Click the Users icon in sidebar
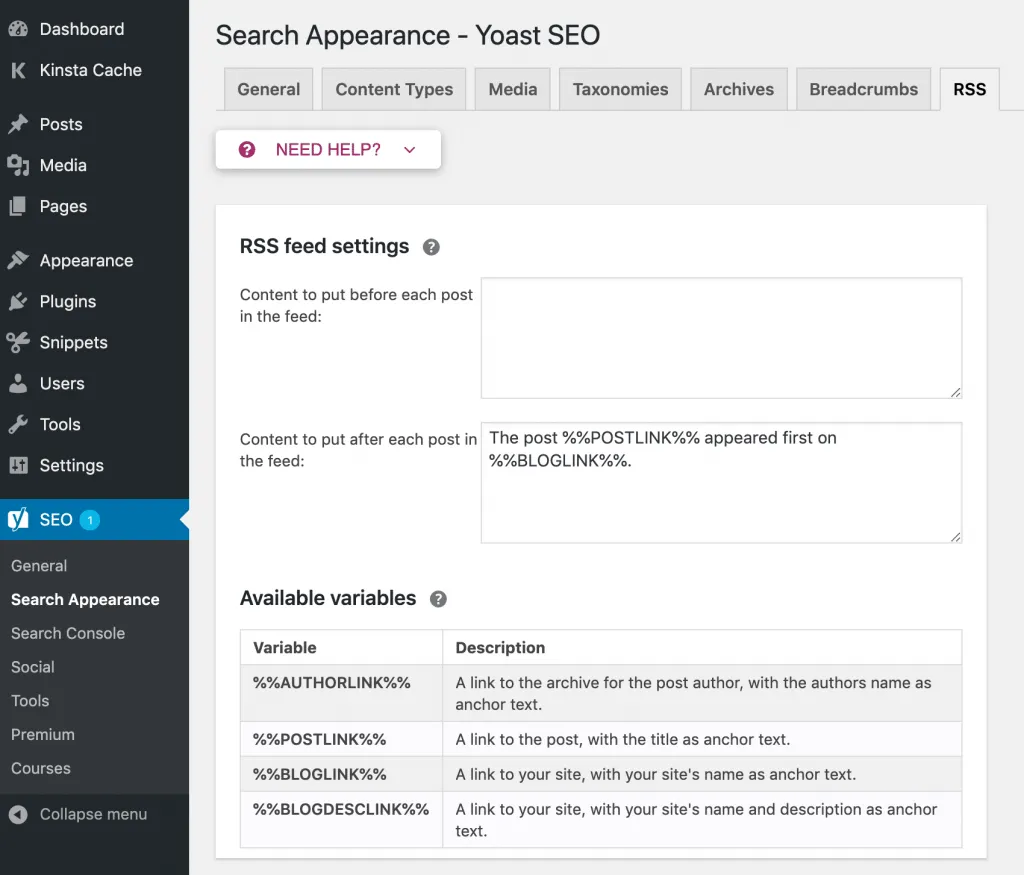This screenshot has width=1024, height=875. (18, 383)
